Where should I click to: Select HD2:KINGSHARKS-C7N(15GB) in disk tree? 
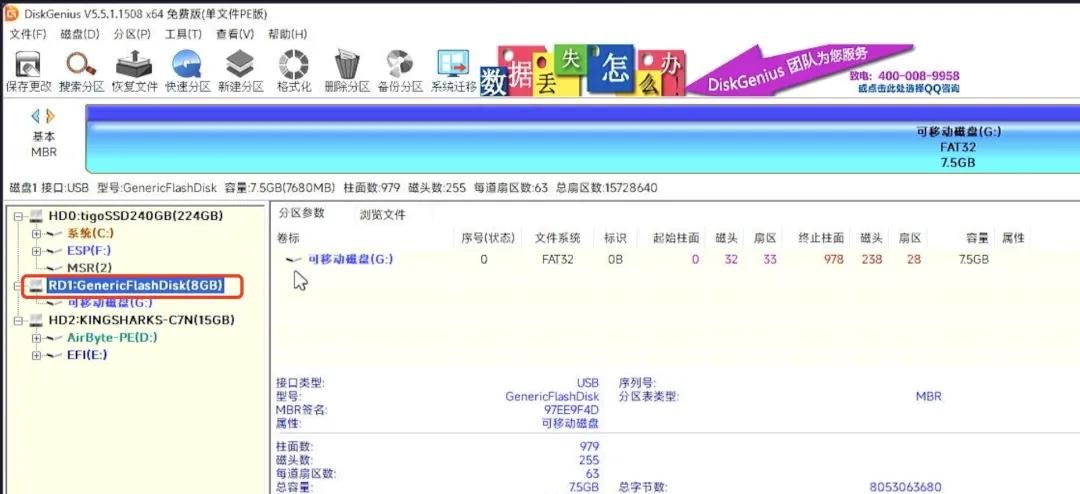[141, 320]
